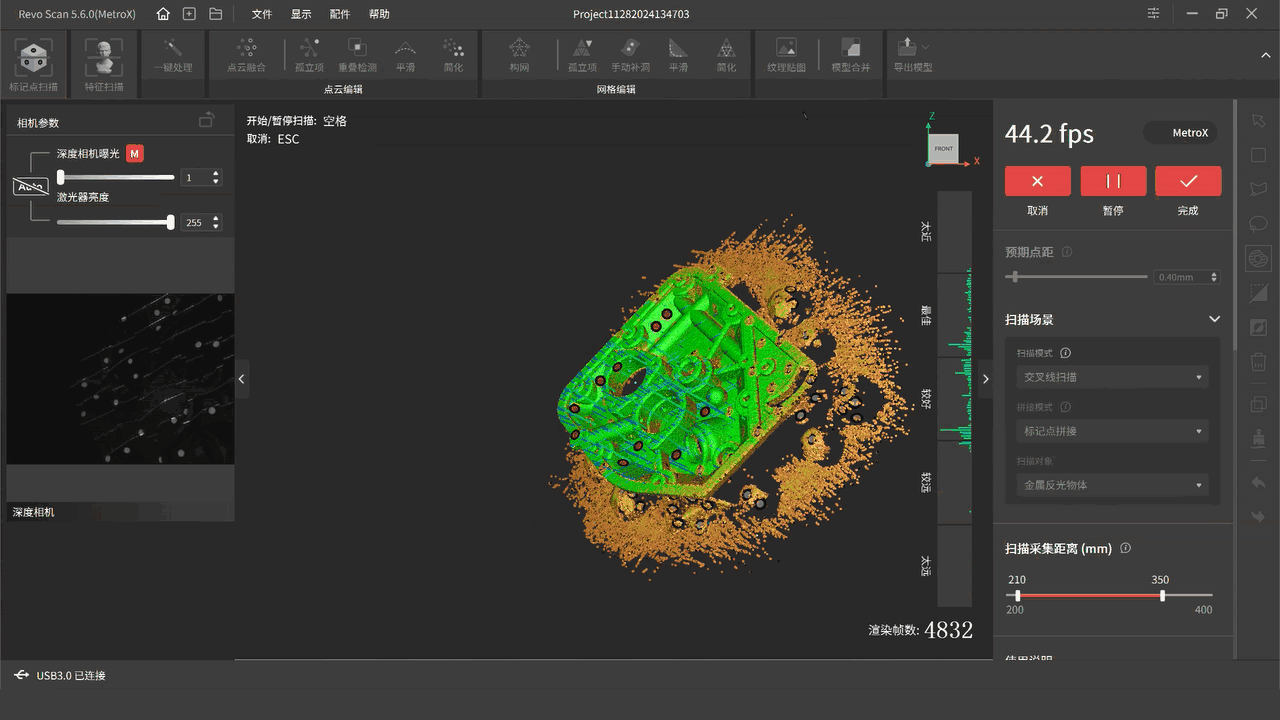This screenshot has height=720, width=1280.
Task: Toggle the Auto exposure button
Action: tap(30, 186)
